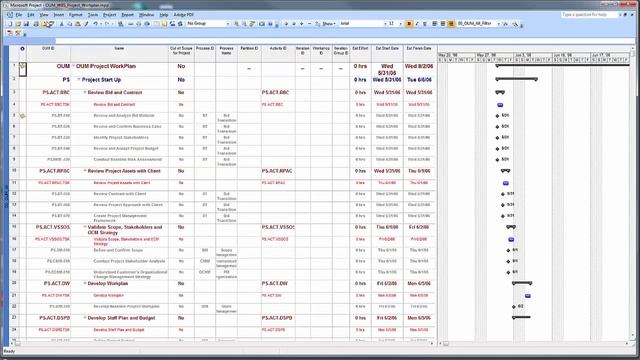640x360 pixels.
Task: Open the Adobe PDF menu
Action: coord(184,15)
